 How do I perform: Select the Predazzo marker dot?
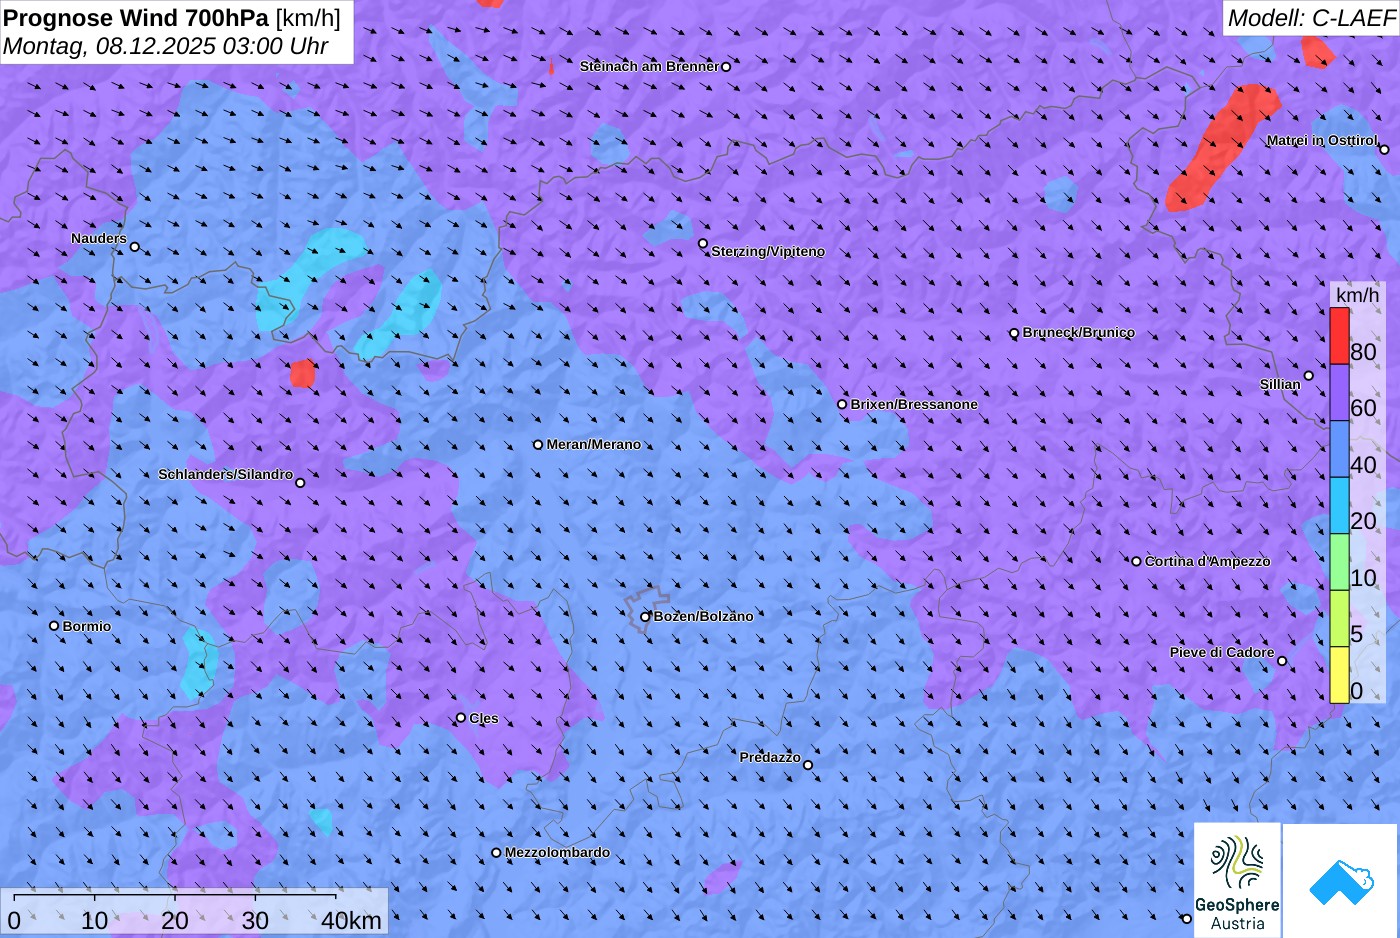pyautogui.click(x=808, y=765)
